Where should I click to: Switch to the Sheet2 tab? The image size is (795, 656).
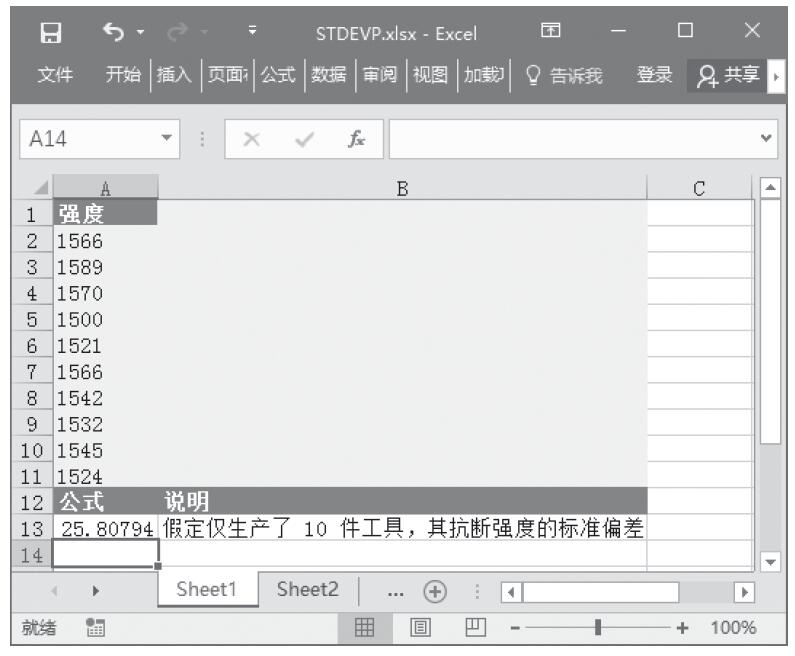307,590
